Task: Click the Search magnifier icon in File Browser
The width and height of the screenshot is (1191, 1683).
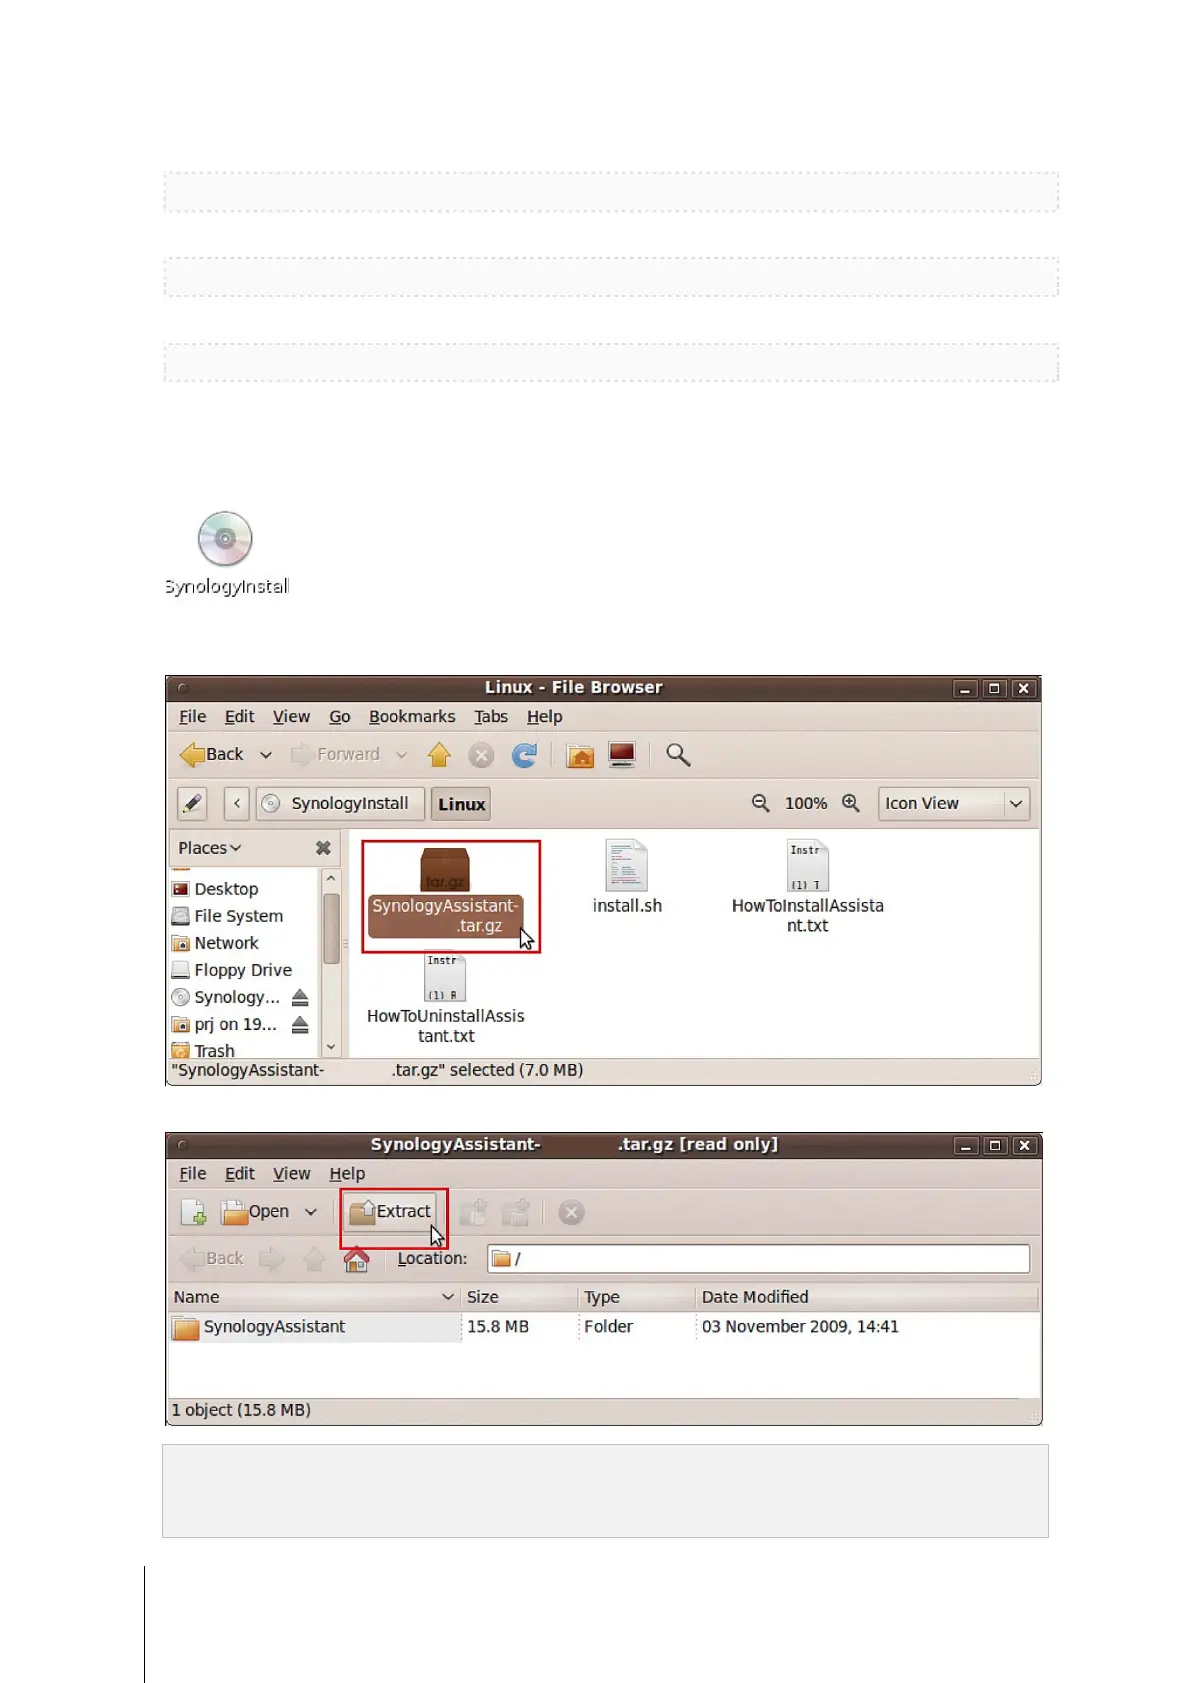Action: [x=678, y=755]
